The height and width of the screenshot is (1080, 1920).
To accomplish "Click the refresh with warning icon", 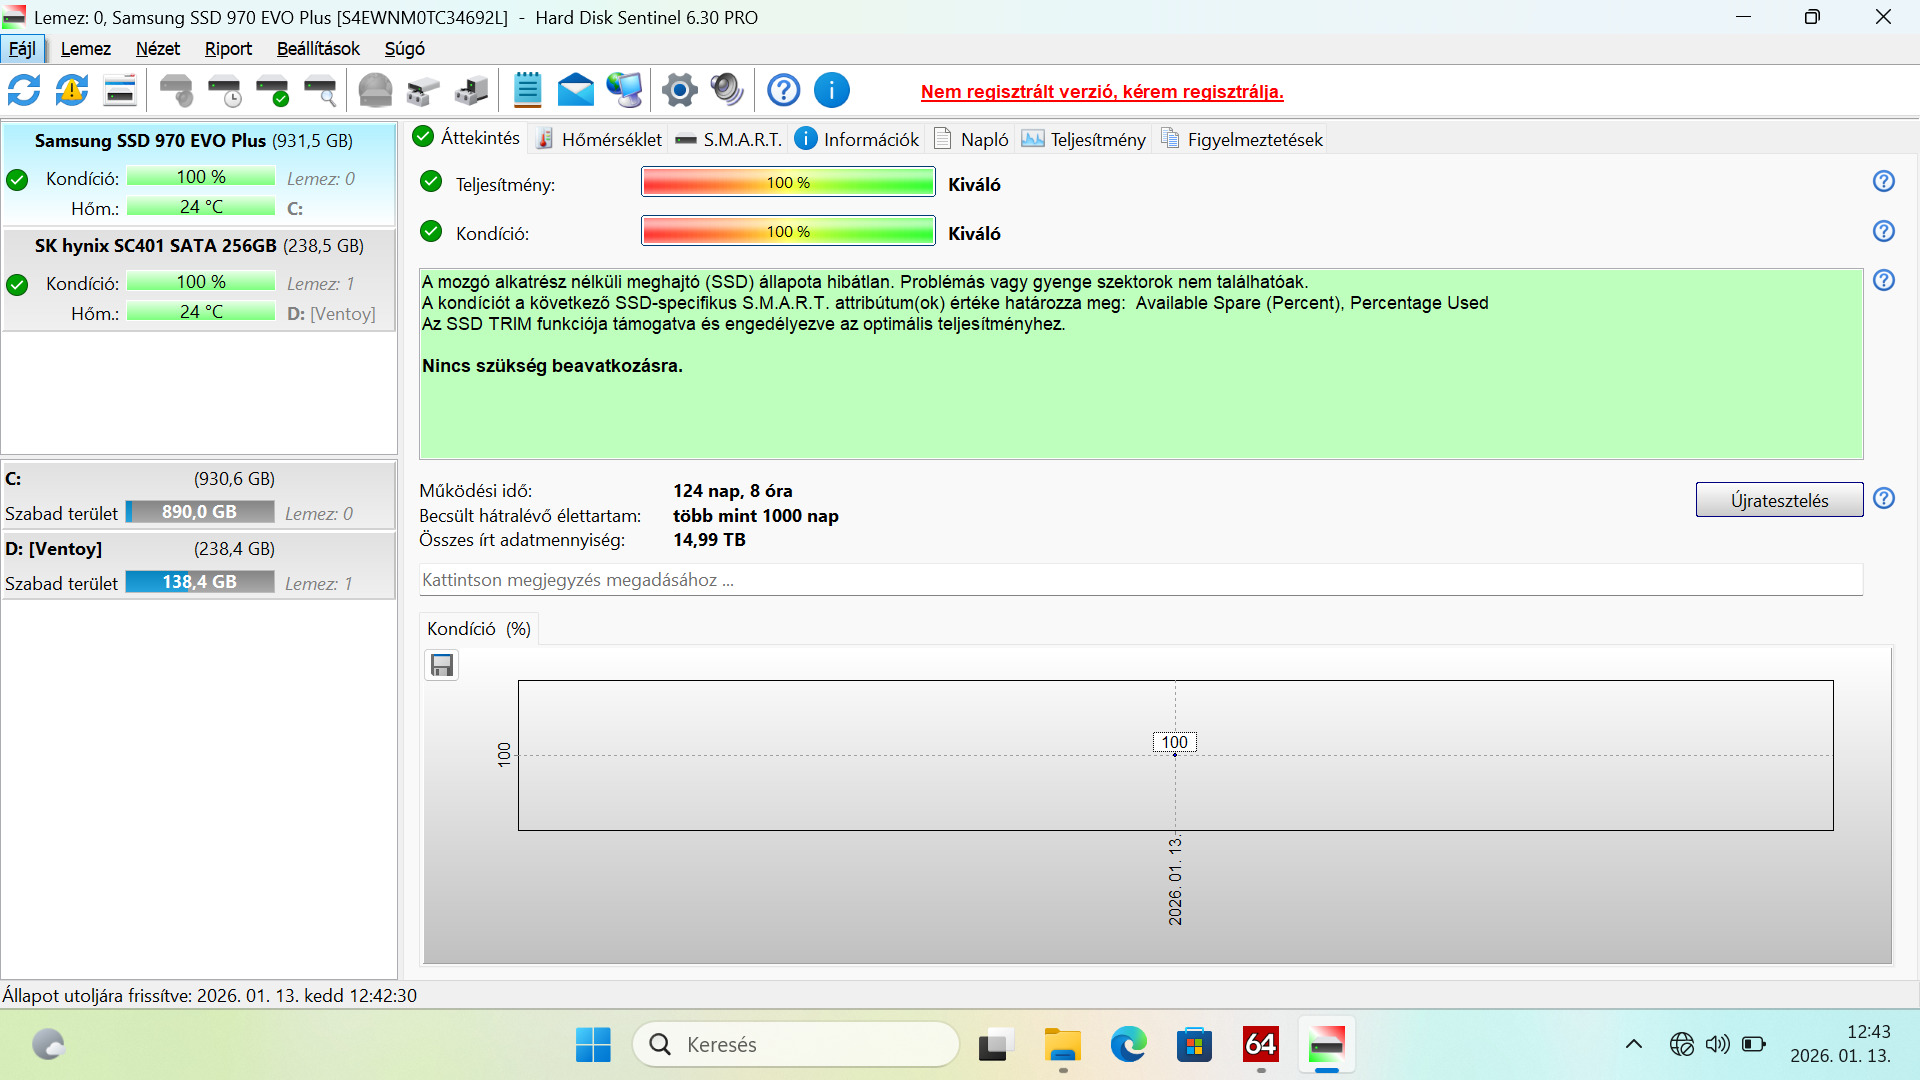I will click(72, 91).
